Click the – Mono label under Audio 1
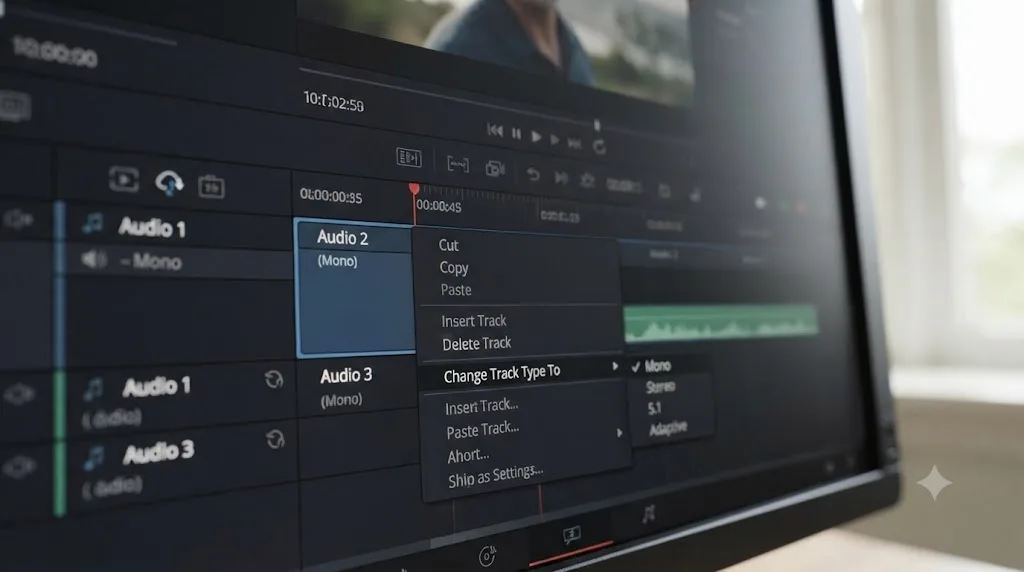This screenshot has width=1024, height=572. [151, 262]
